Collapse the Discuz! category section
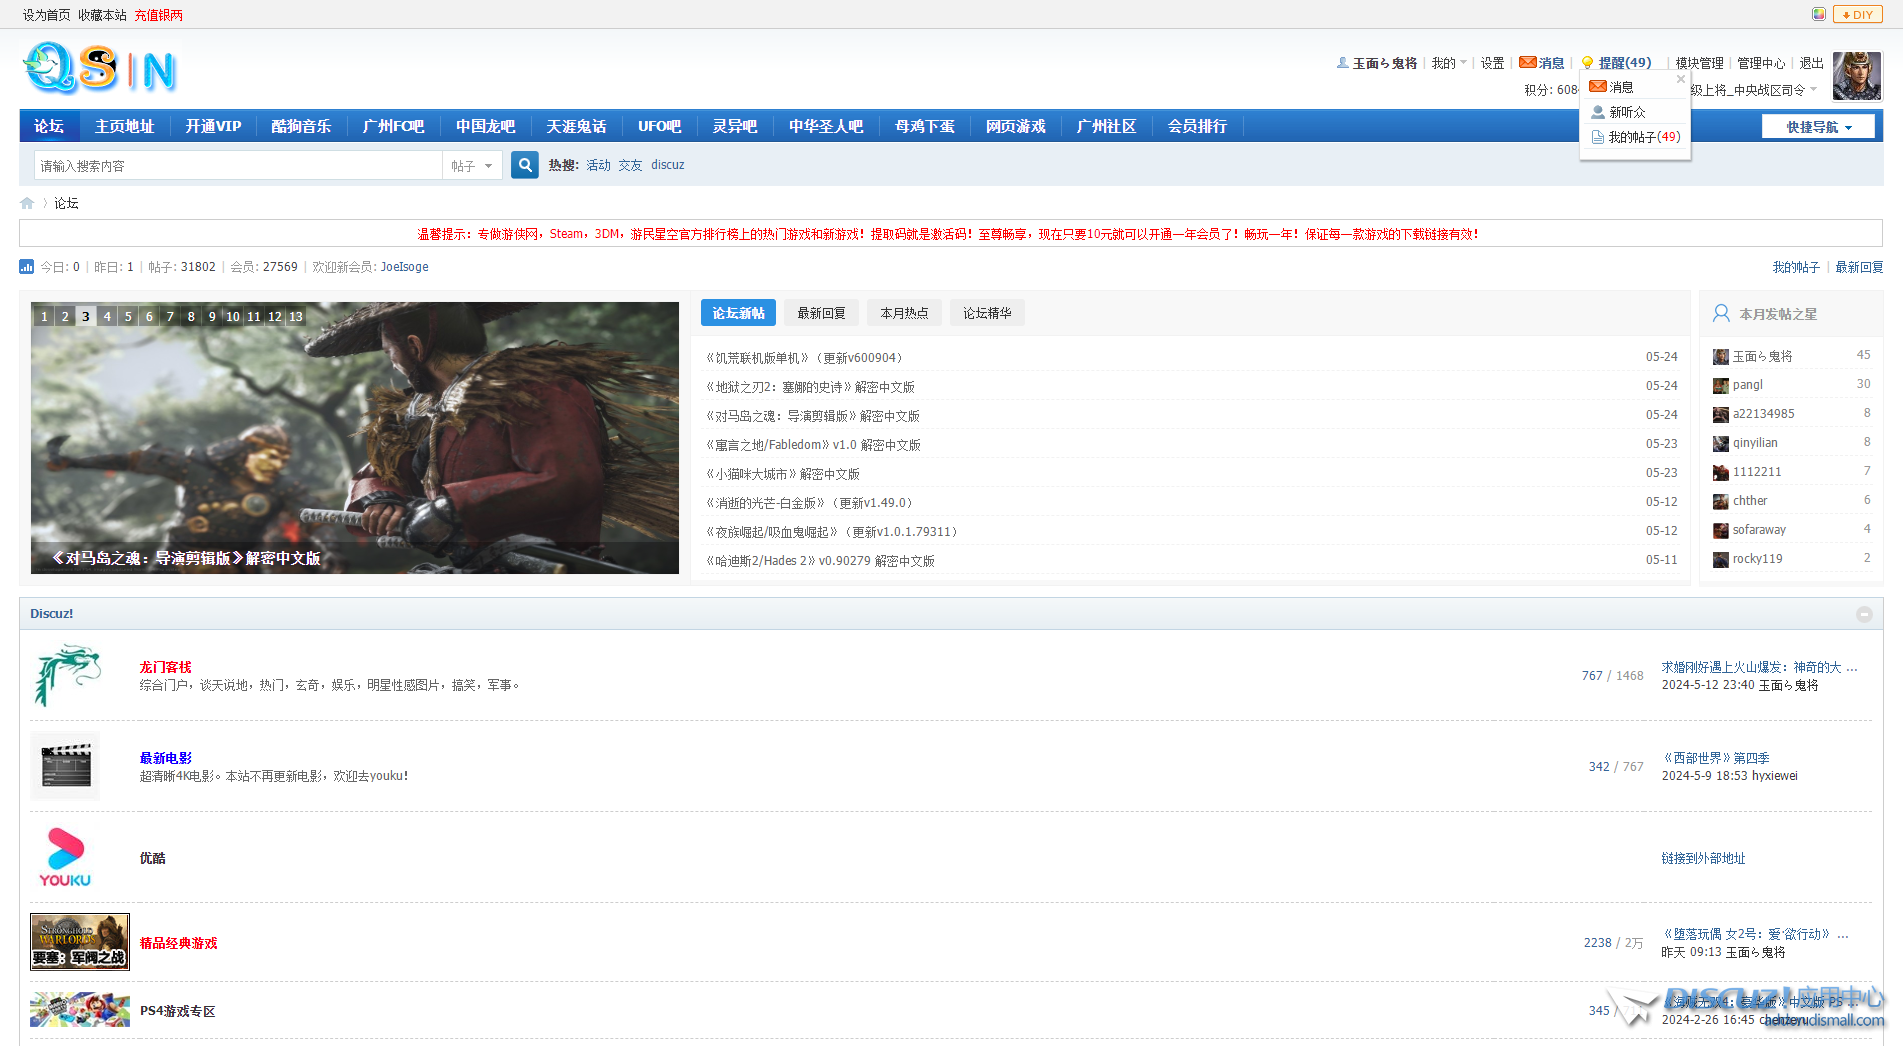Screen dimensions: 1903x1046 coord(1864,614)
